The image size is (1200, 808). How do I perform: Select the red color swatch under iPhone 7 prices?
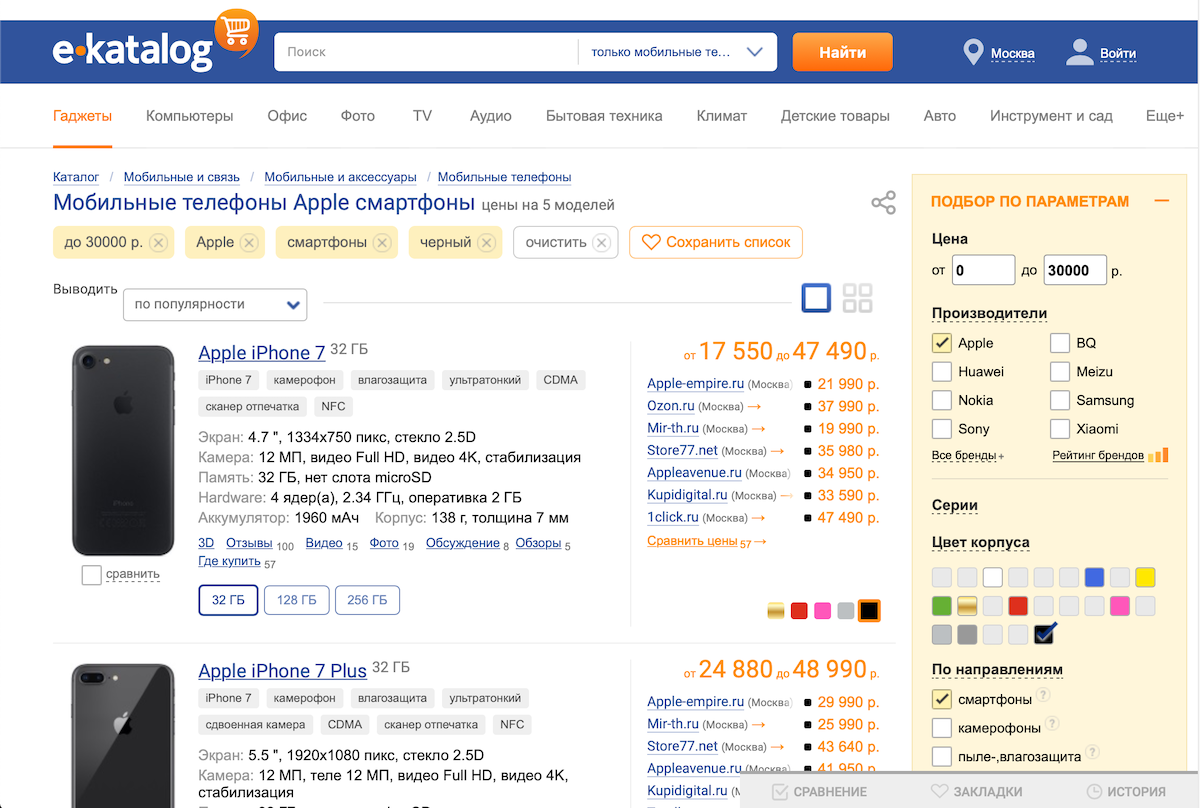799,610
